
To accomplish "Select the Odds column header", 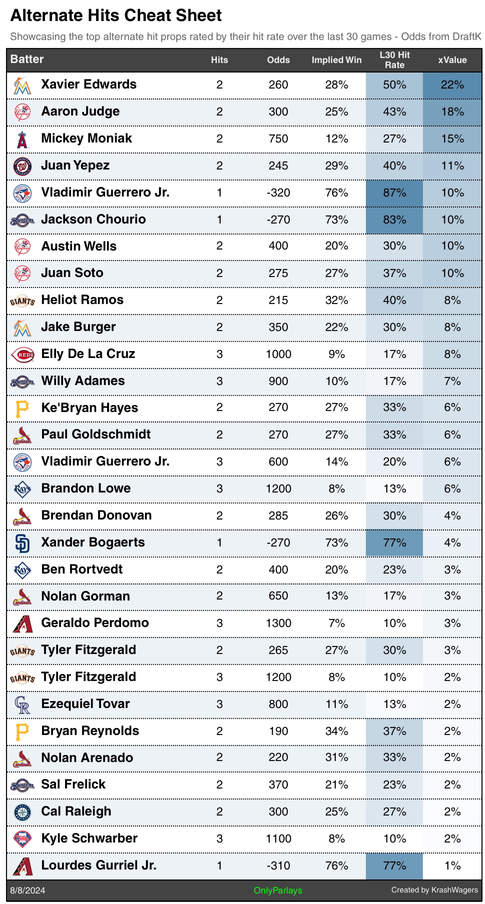I will (279, 60).
